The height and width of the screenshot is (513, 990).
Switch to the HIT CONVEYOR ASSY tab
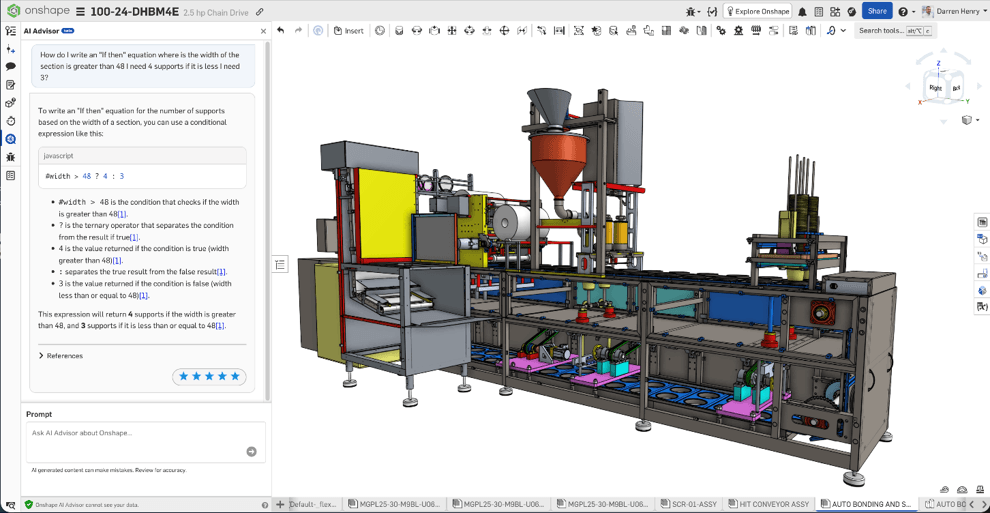768,504
